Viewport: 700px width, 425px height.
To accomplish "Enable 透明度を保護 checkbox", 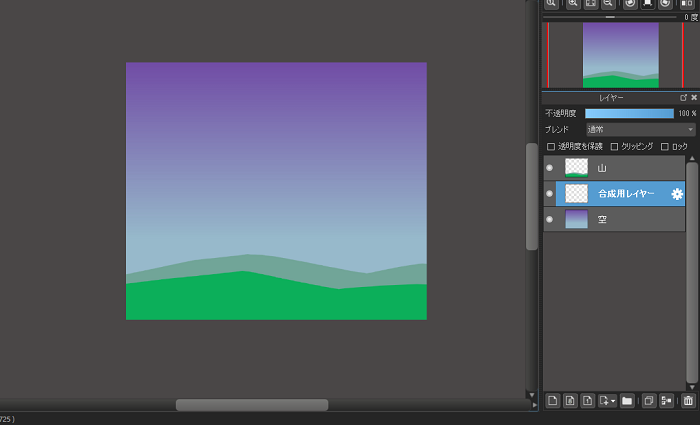I will click(x=551, y=146).
